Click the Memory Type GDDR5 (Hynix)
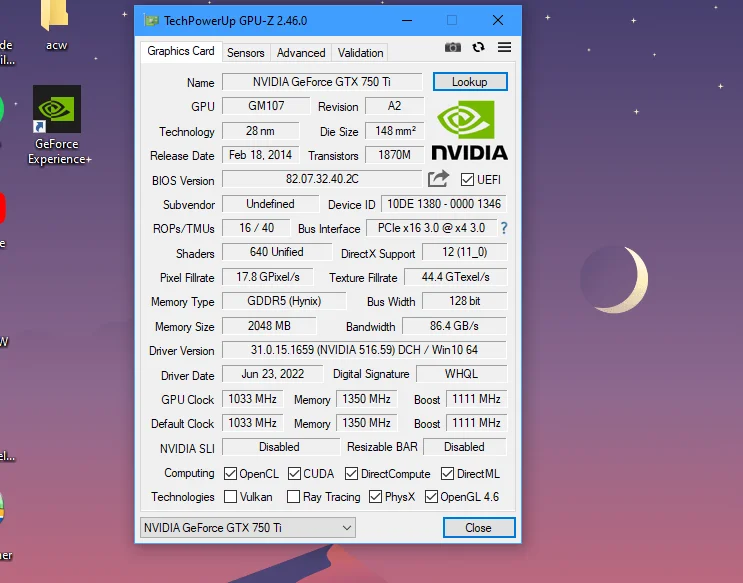Screen dimensions: 743x583 284,301
